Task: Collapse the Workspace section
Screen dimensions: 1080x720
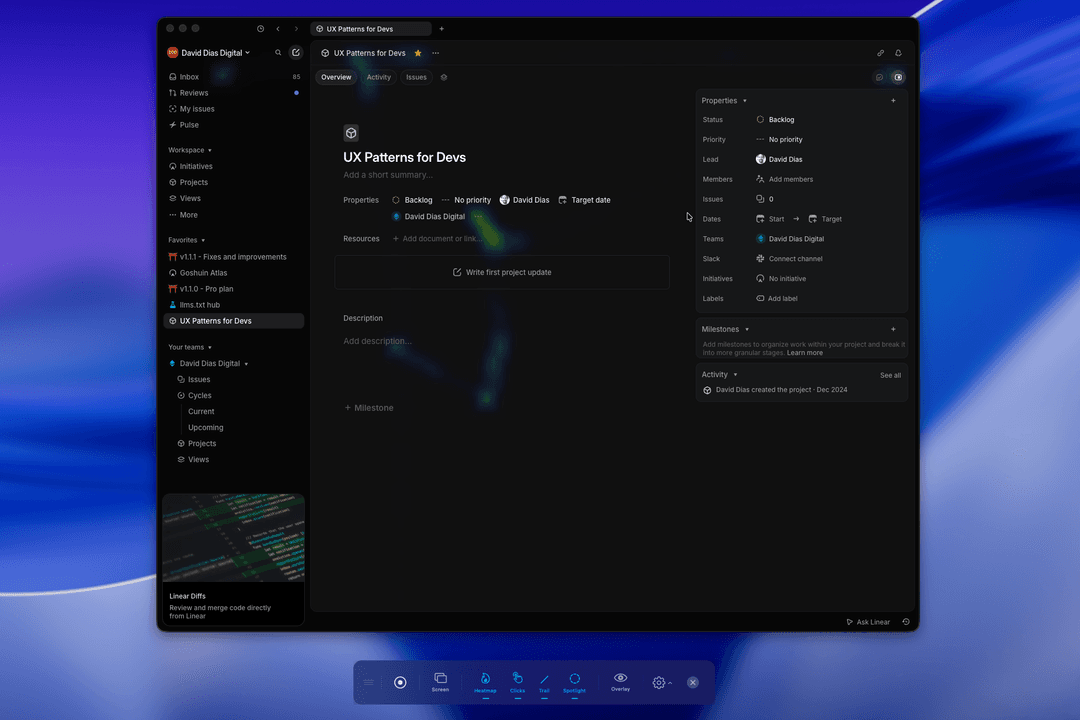Action: tap(189, 150)
